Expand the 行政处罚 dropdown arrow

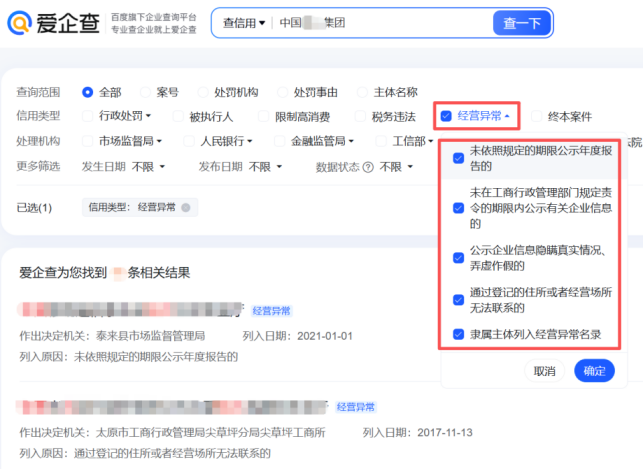(148, 116)
